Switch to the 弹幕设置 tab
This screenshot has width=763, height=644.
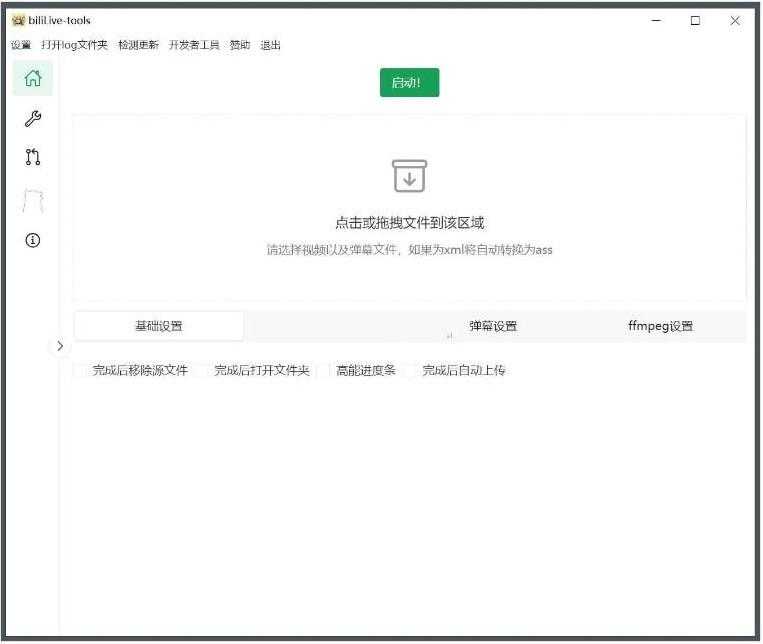[493, 326]
